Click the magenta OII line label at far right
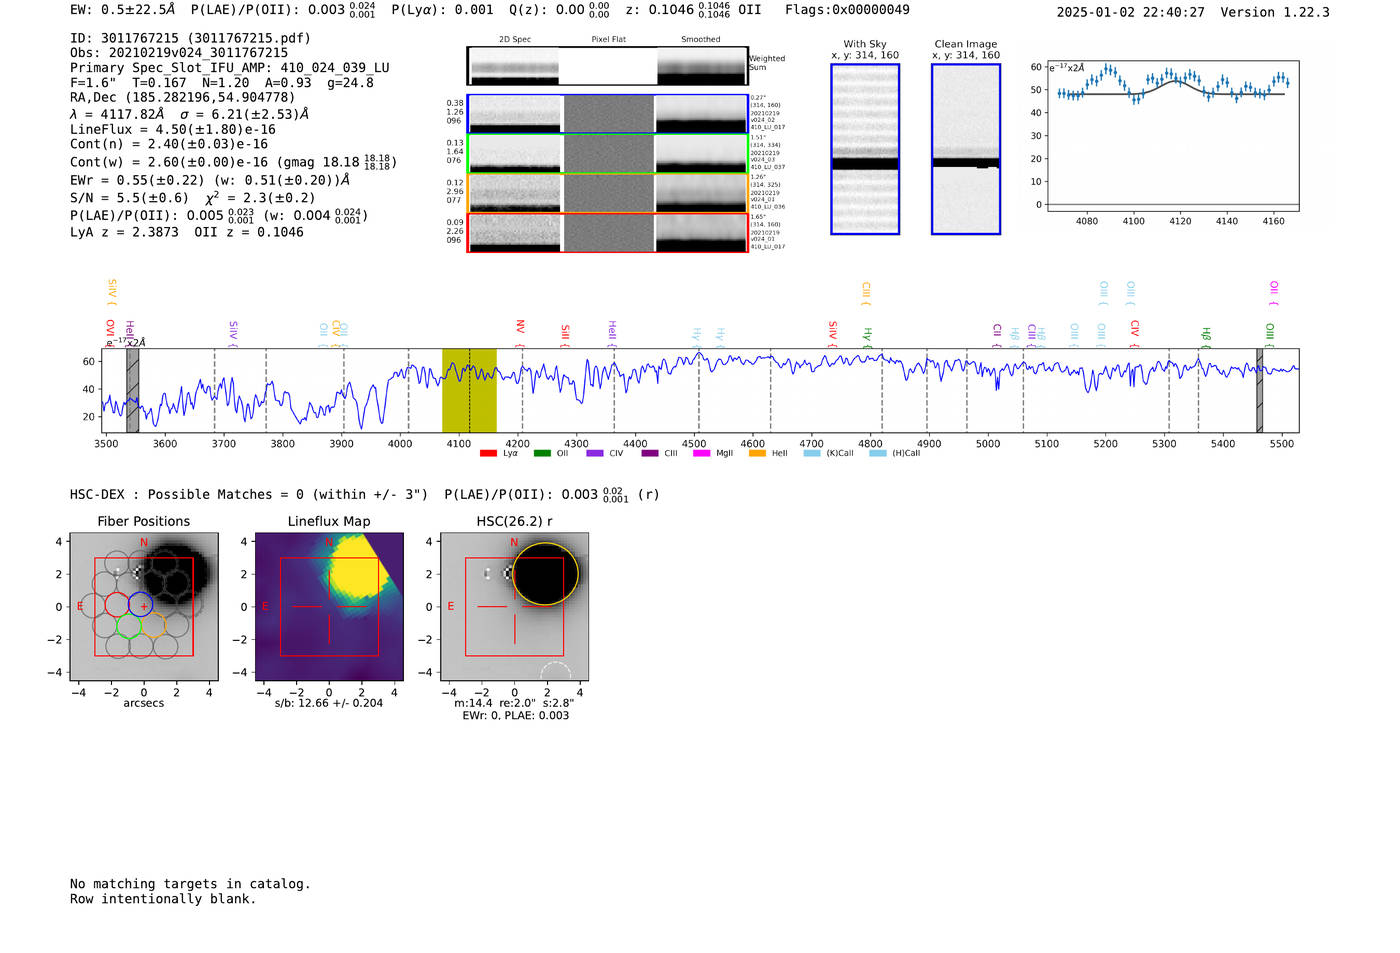The width and height of the screenshot is (1400, 953). (1273, 293)
